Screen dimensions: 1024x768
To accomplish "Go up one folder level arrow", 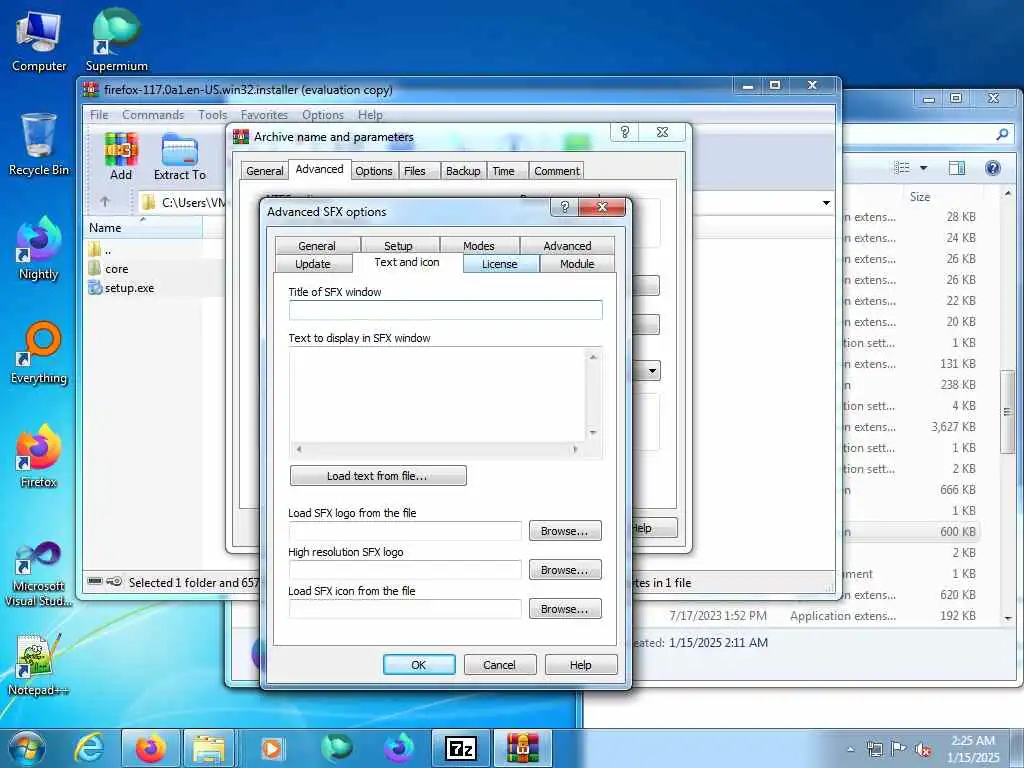I will coord(105,202).
